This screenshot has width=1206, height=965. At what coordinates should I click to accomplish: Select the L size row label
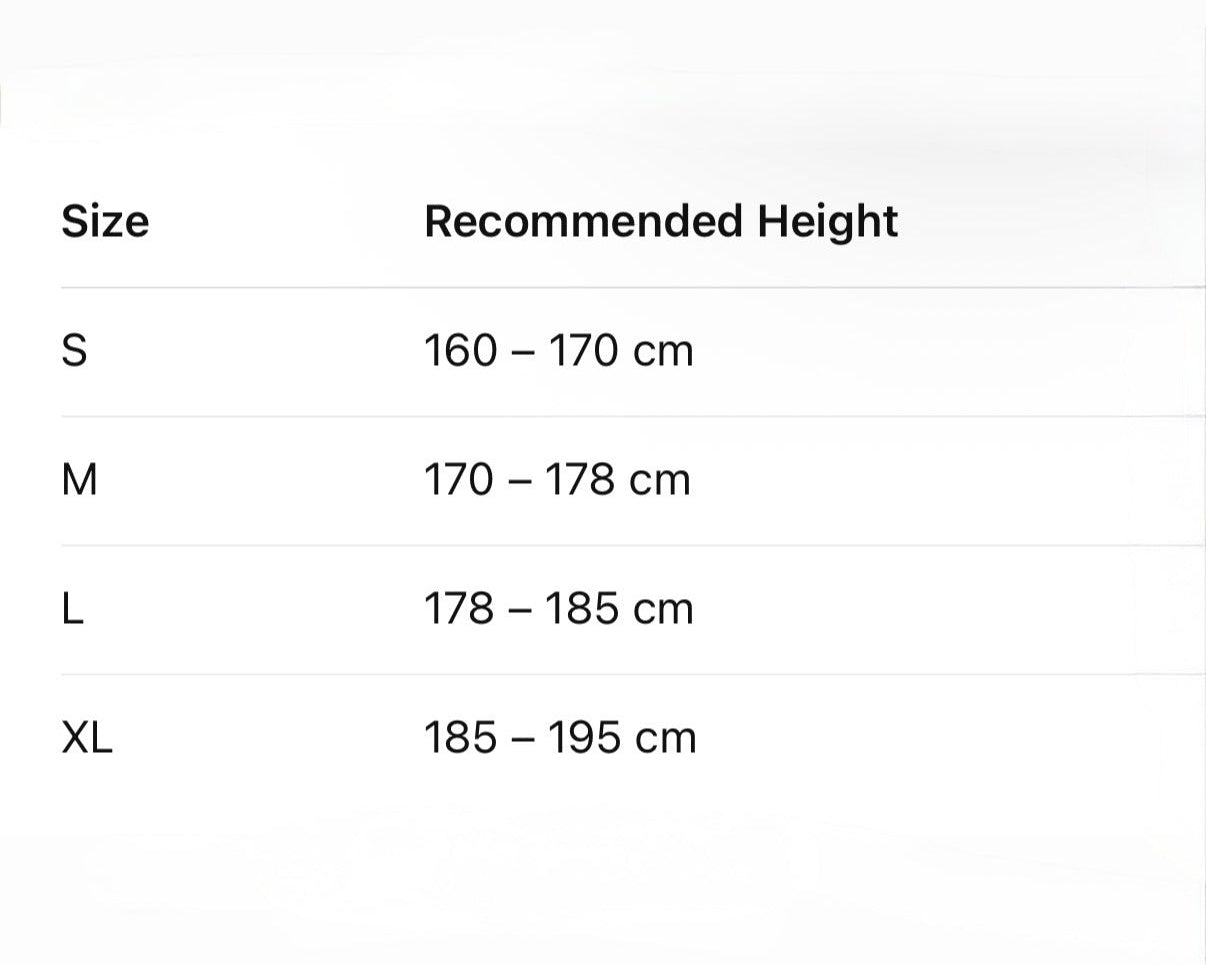click(x=72, y=609)
